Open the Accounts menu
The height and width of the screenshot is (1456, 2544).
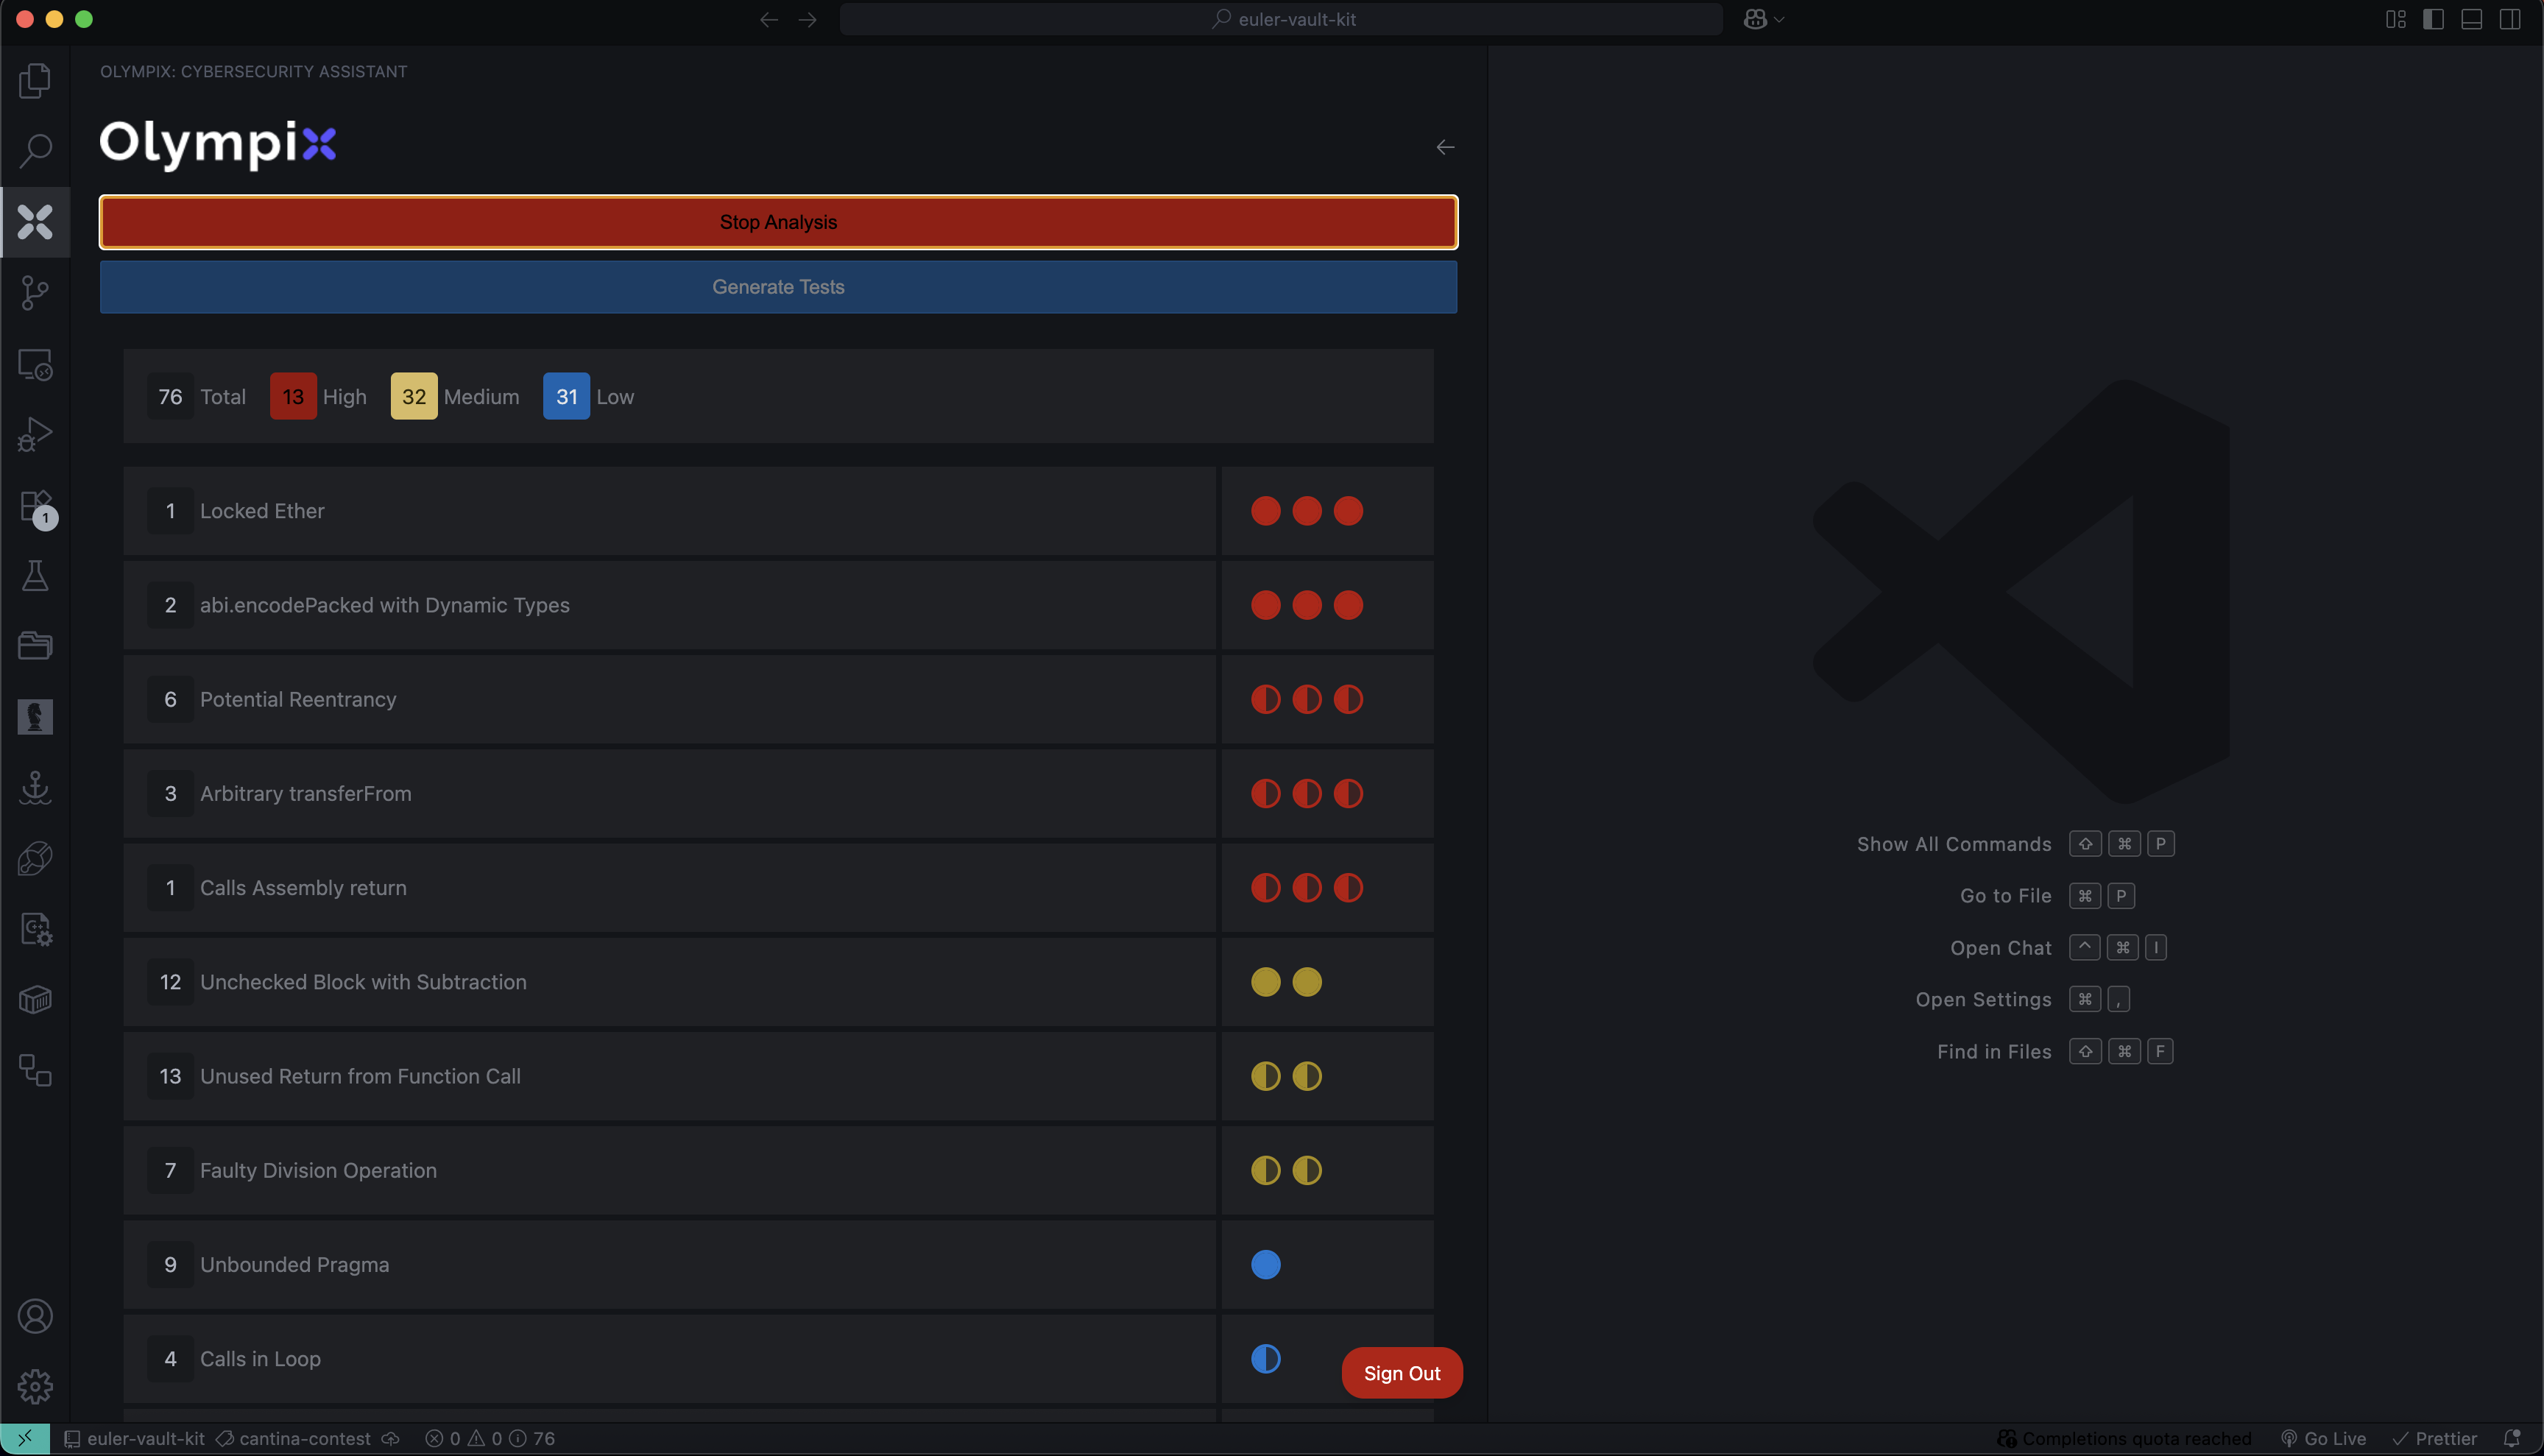click(35, 1316)
